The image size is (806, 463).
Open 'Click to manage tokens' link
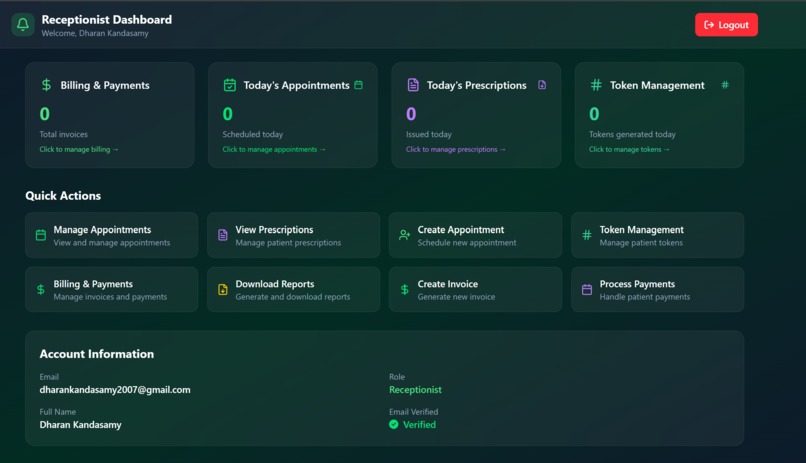coord(629,149)
